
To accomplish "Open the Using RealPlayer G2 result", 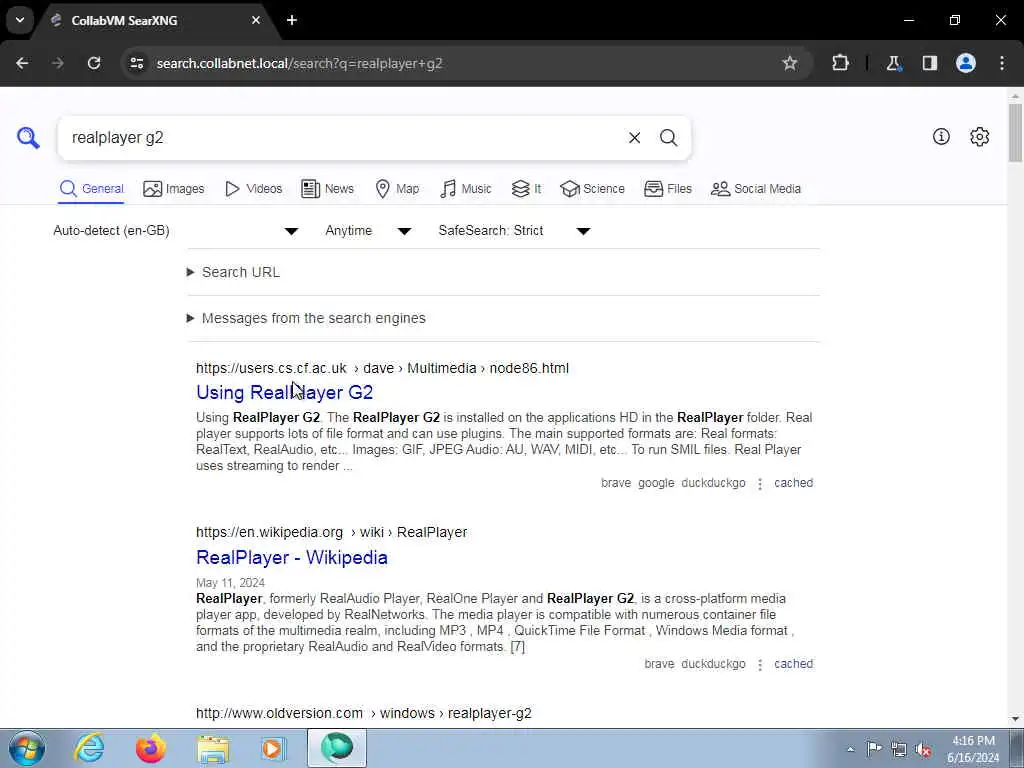I will click(284, 392).
